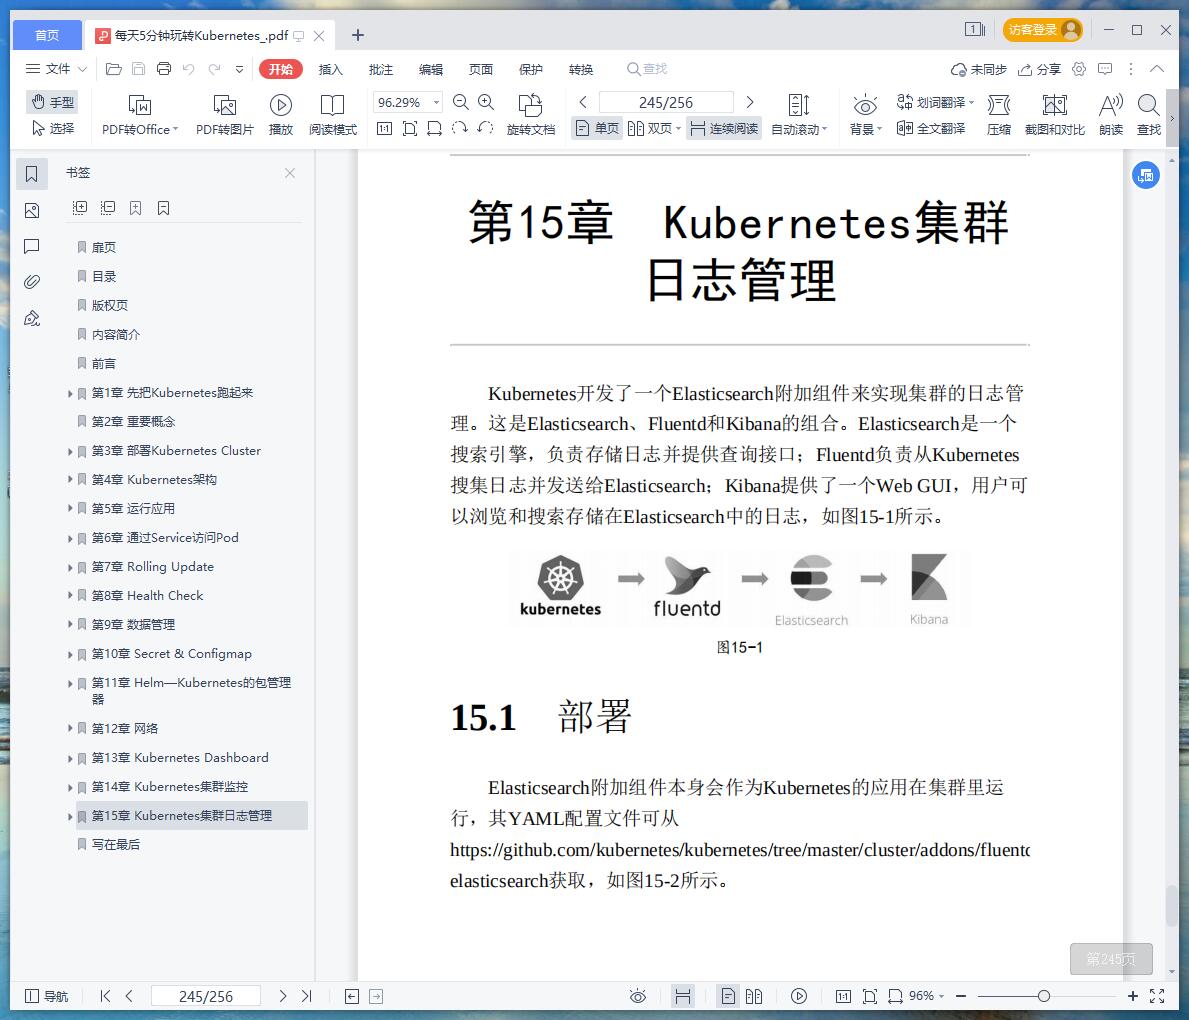The width and height of the screenshot is (1189, 1020).
Task: Add a new tab with plus
Action: tap(358, 35)
